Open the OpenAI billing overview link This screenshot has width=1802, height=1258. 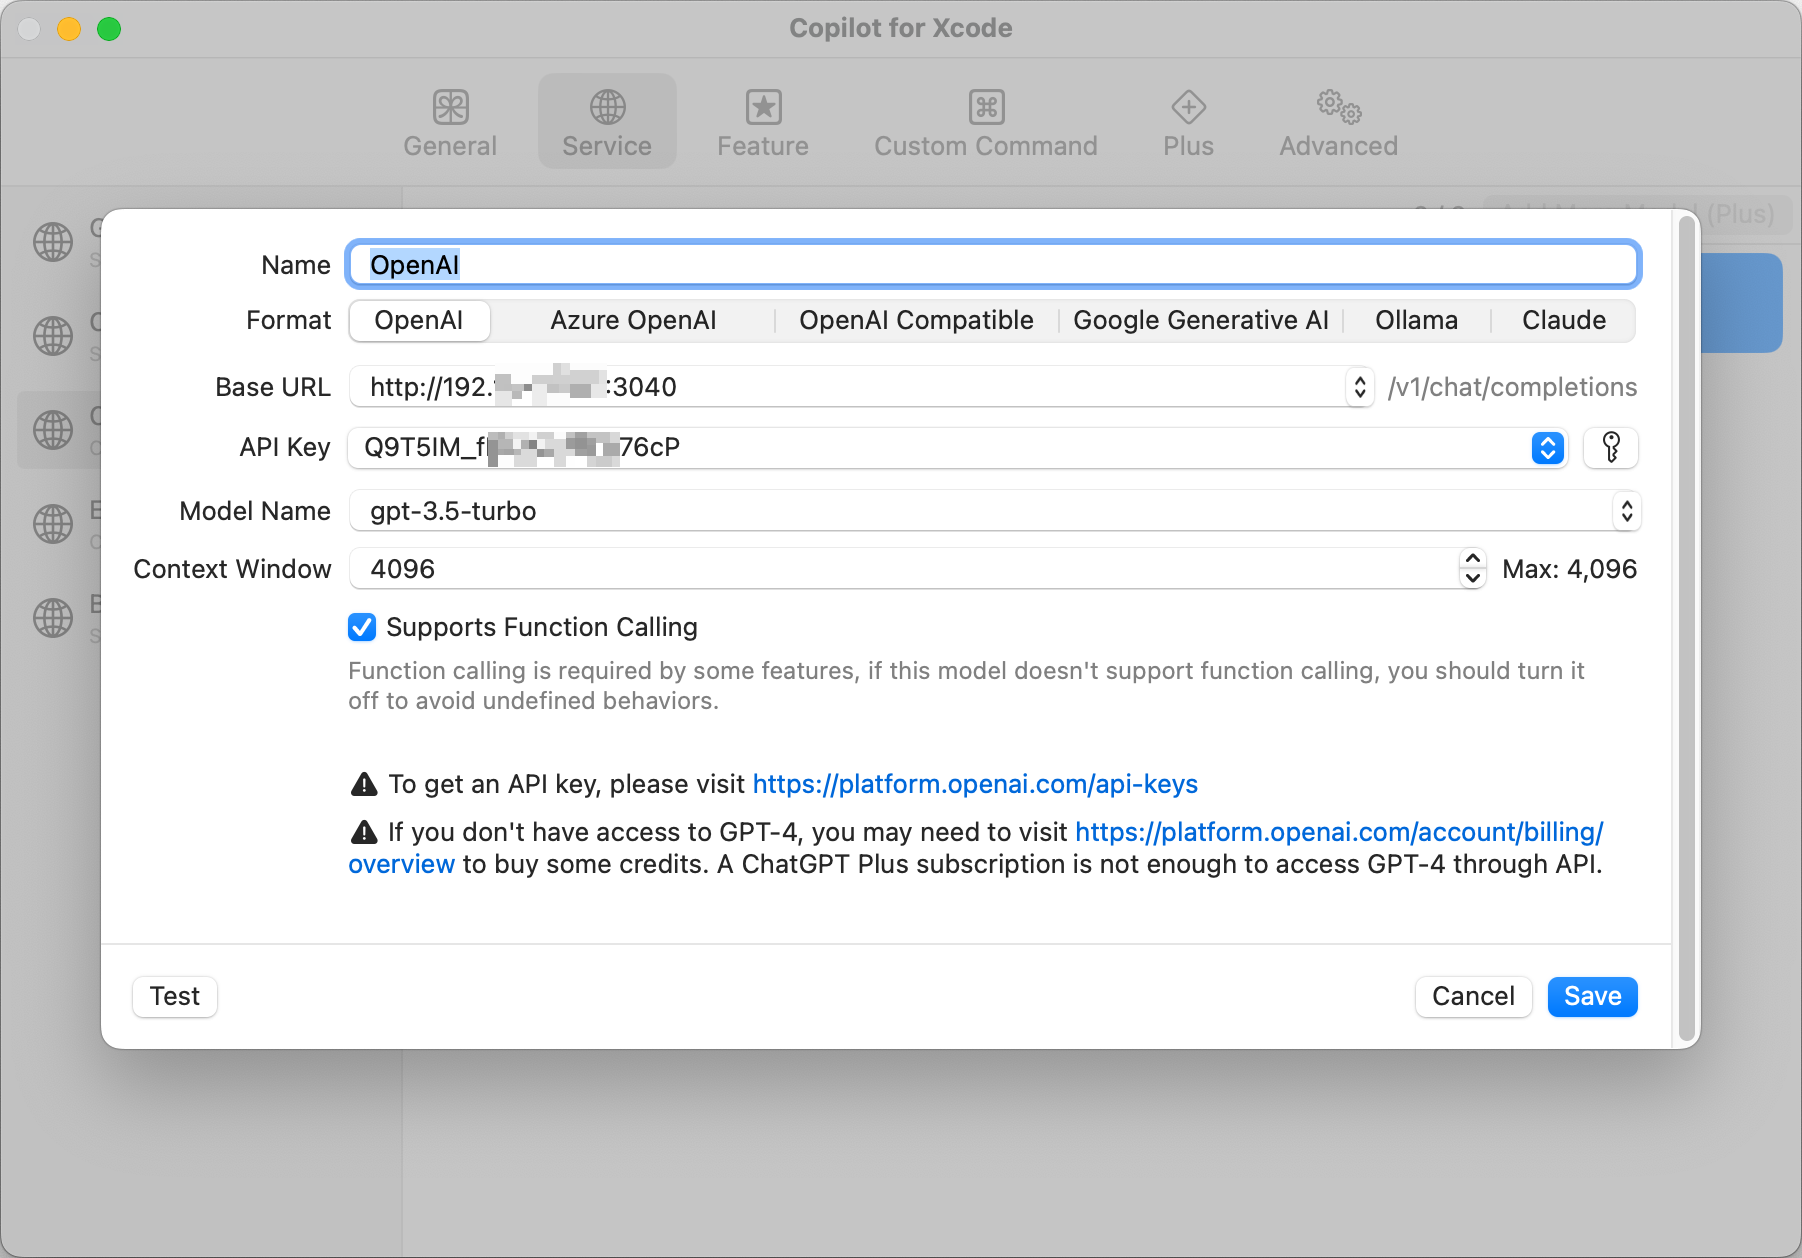(x=1339, y=832)
